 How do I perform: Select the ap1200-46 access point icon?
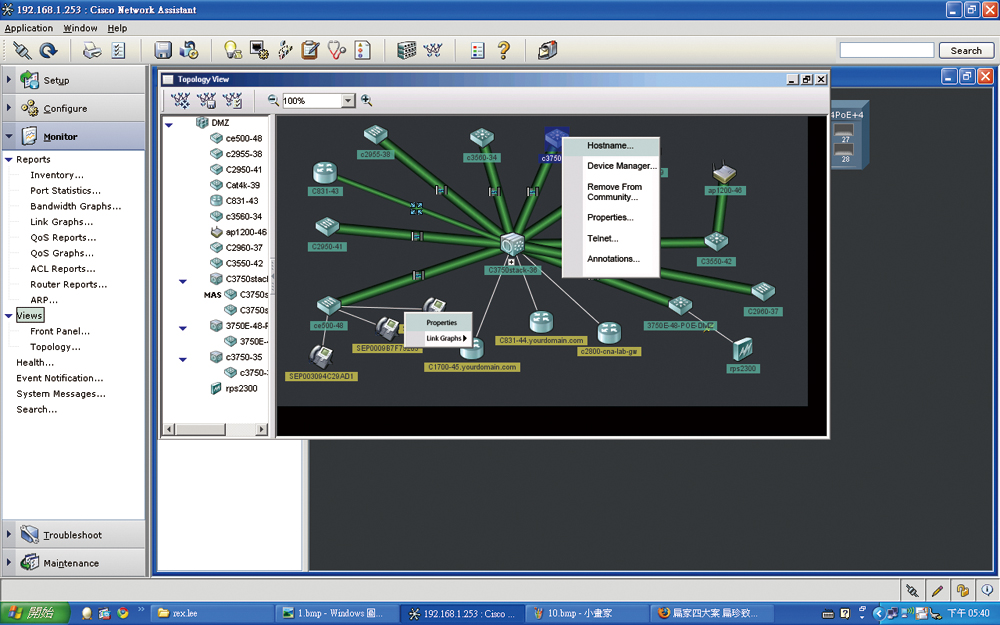[724, 173]
